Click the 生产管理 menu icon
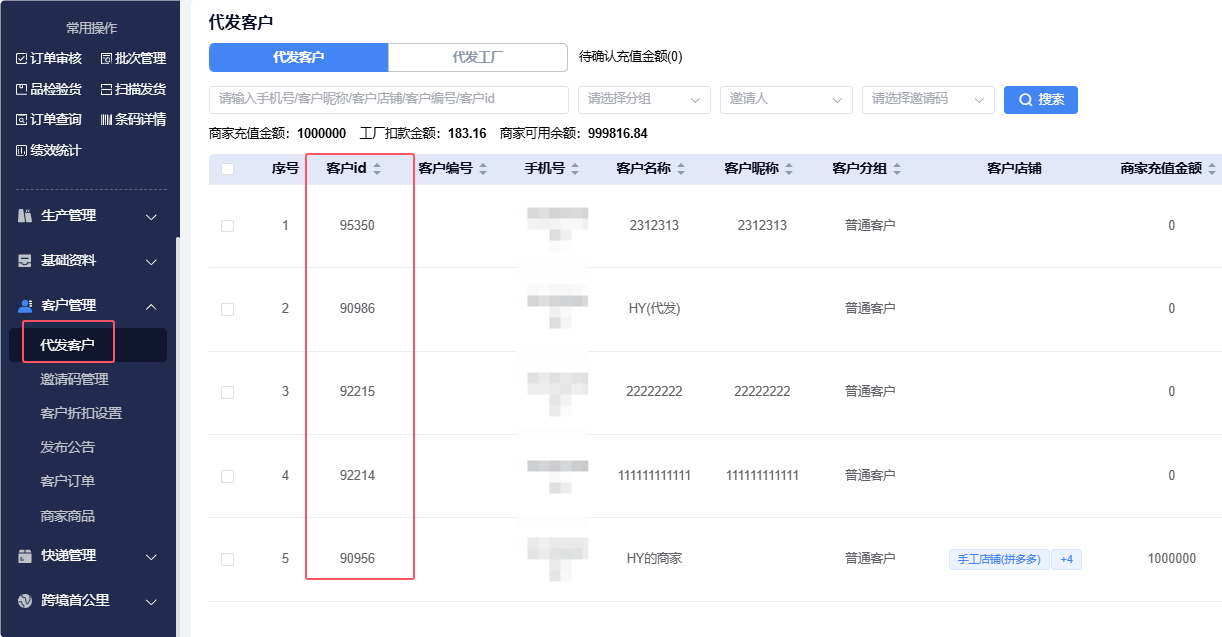 [25, 216]
